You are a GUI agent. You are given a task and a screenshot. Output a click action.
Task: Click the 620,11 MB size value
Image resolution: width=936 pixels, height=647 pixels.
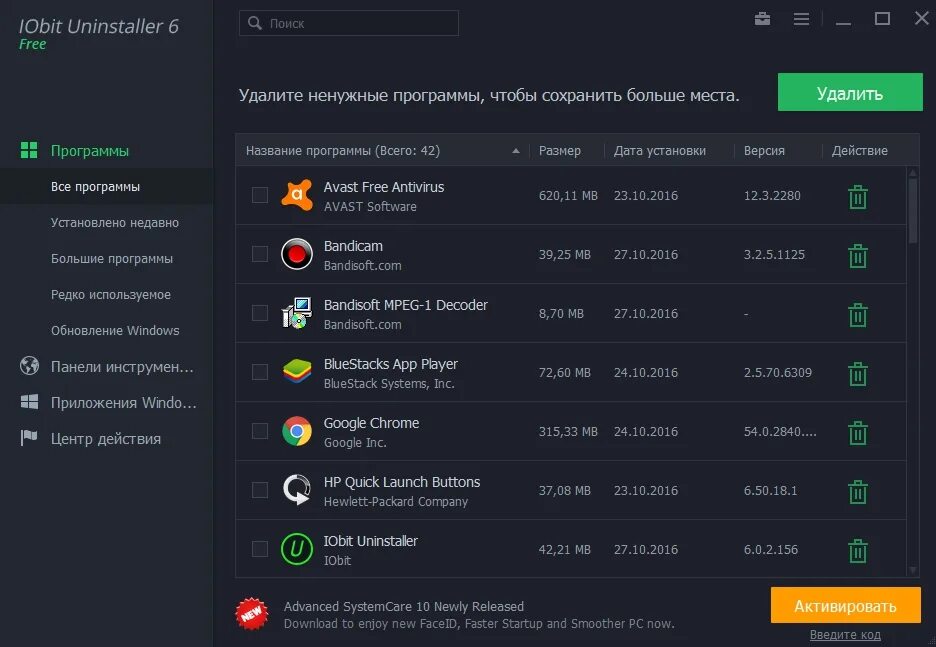click(x=568, y=195)
